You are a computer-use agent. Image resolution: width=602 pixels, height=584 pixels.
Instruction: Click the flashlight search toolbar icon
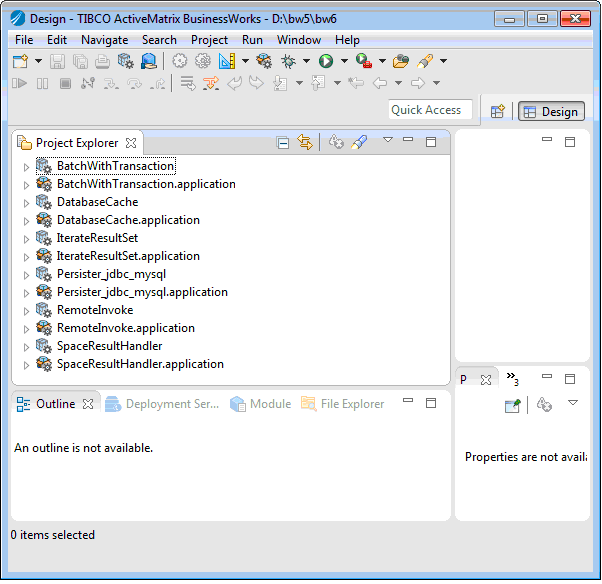click(425, 61)
